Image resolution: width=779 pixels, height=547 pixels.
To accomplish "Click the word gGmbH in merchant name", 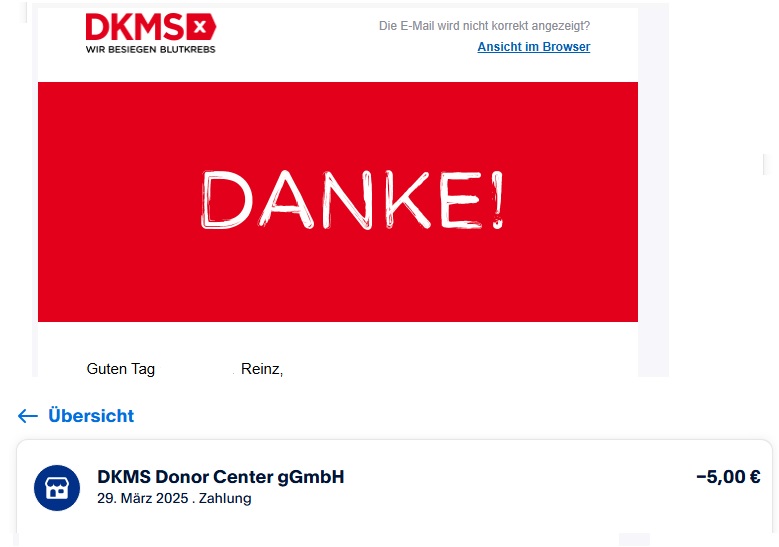I will tap(311, 477).
